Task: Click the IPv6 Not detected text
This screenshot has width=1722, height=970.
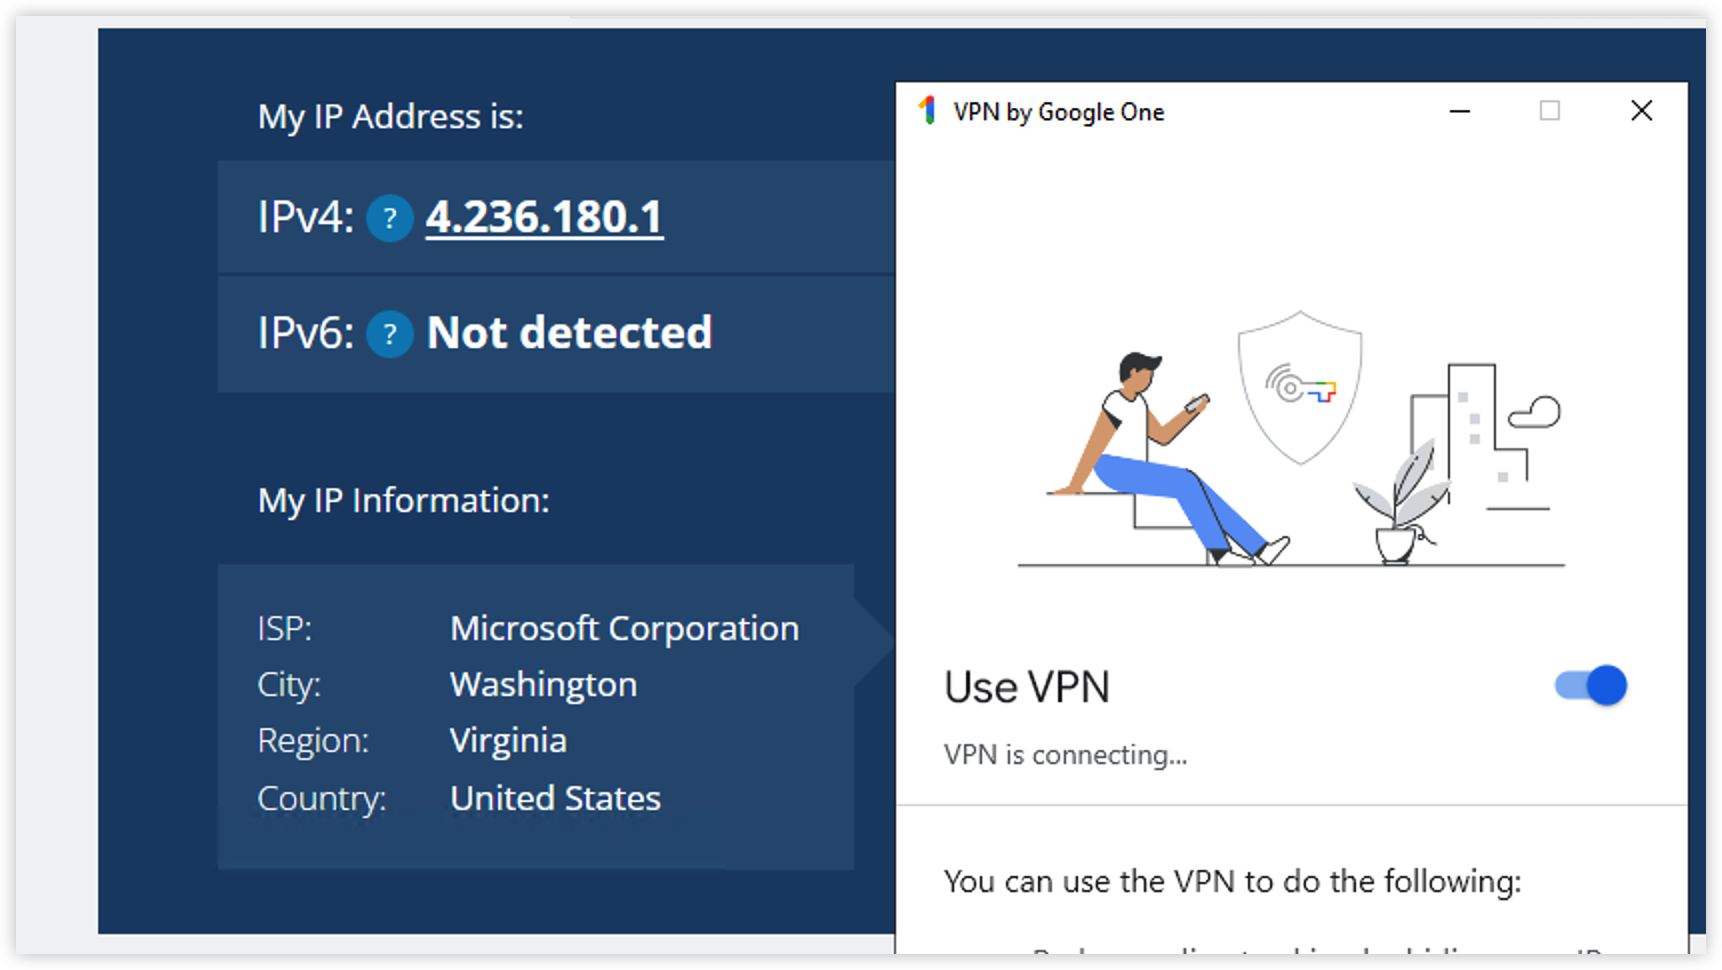Action: point(569,333)
